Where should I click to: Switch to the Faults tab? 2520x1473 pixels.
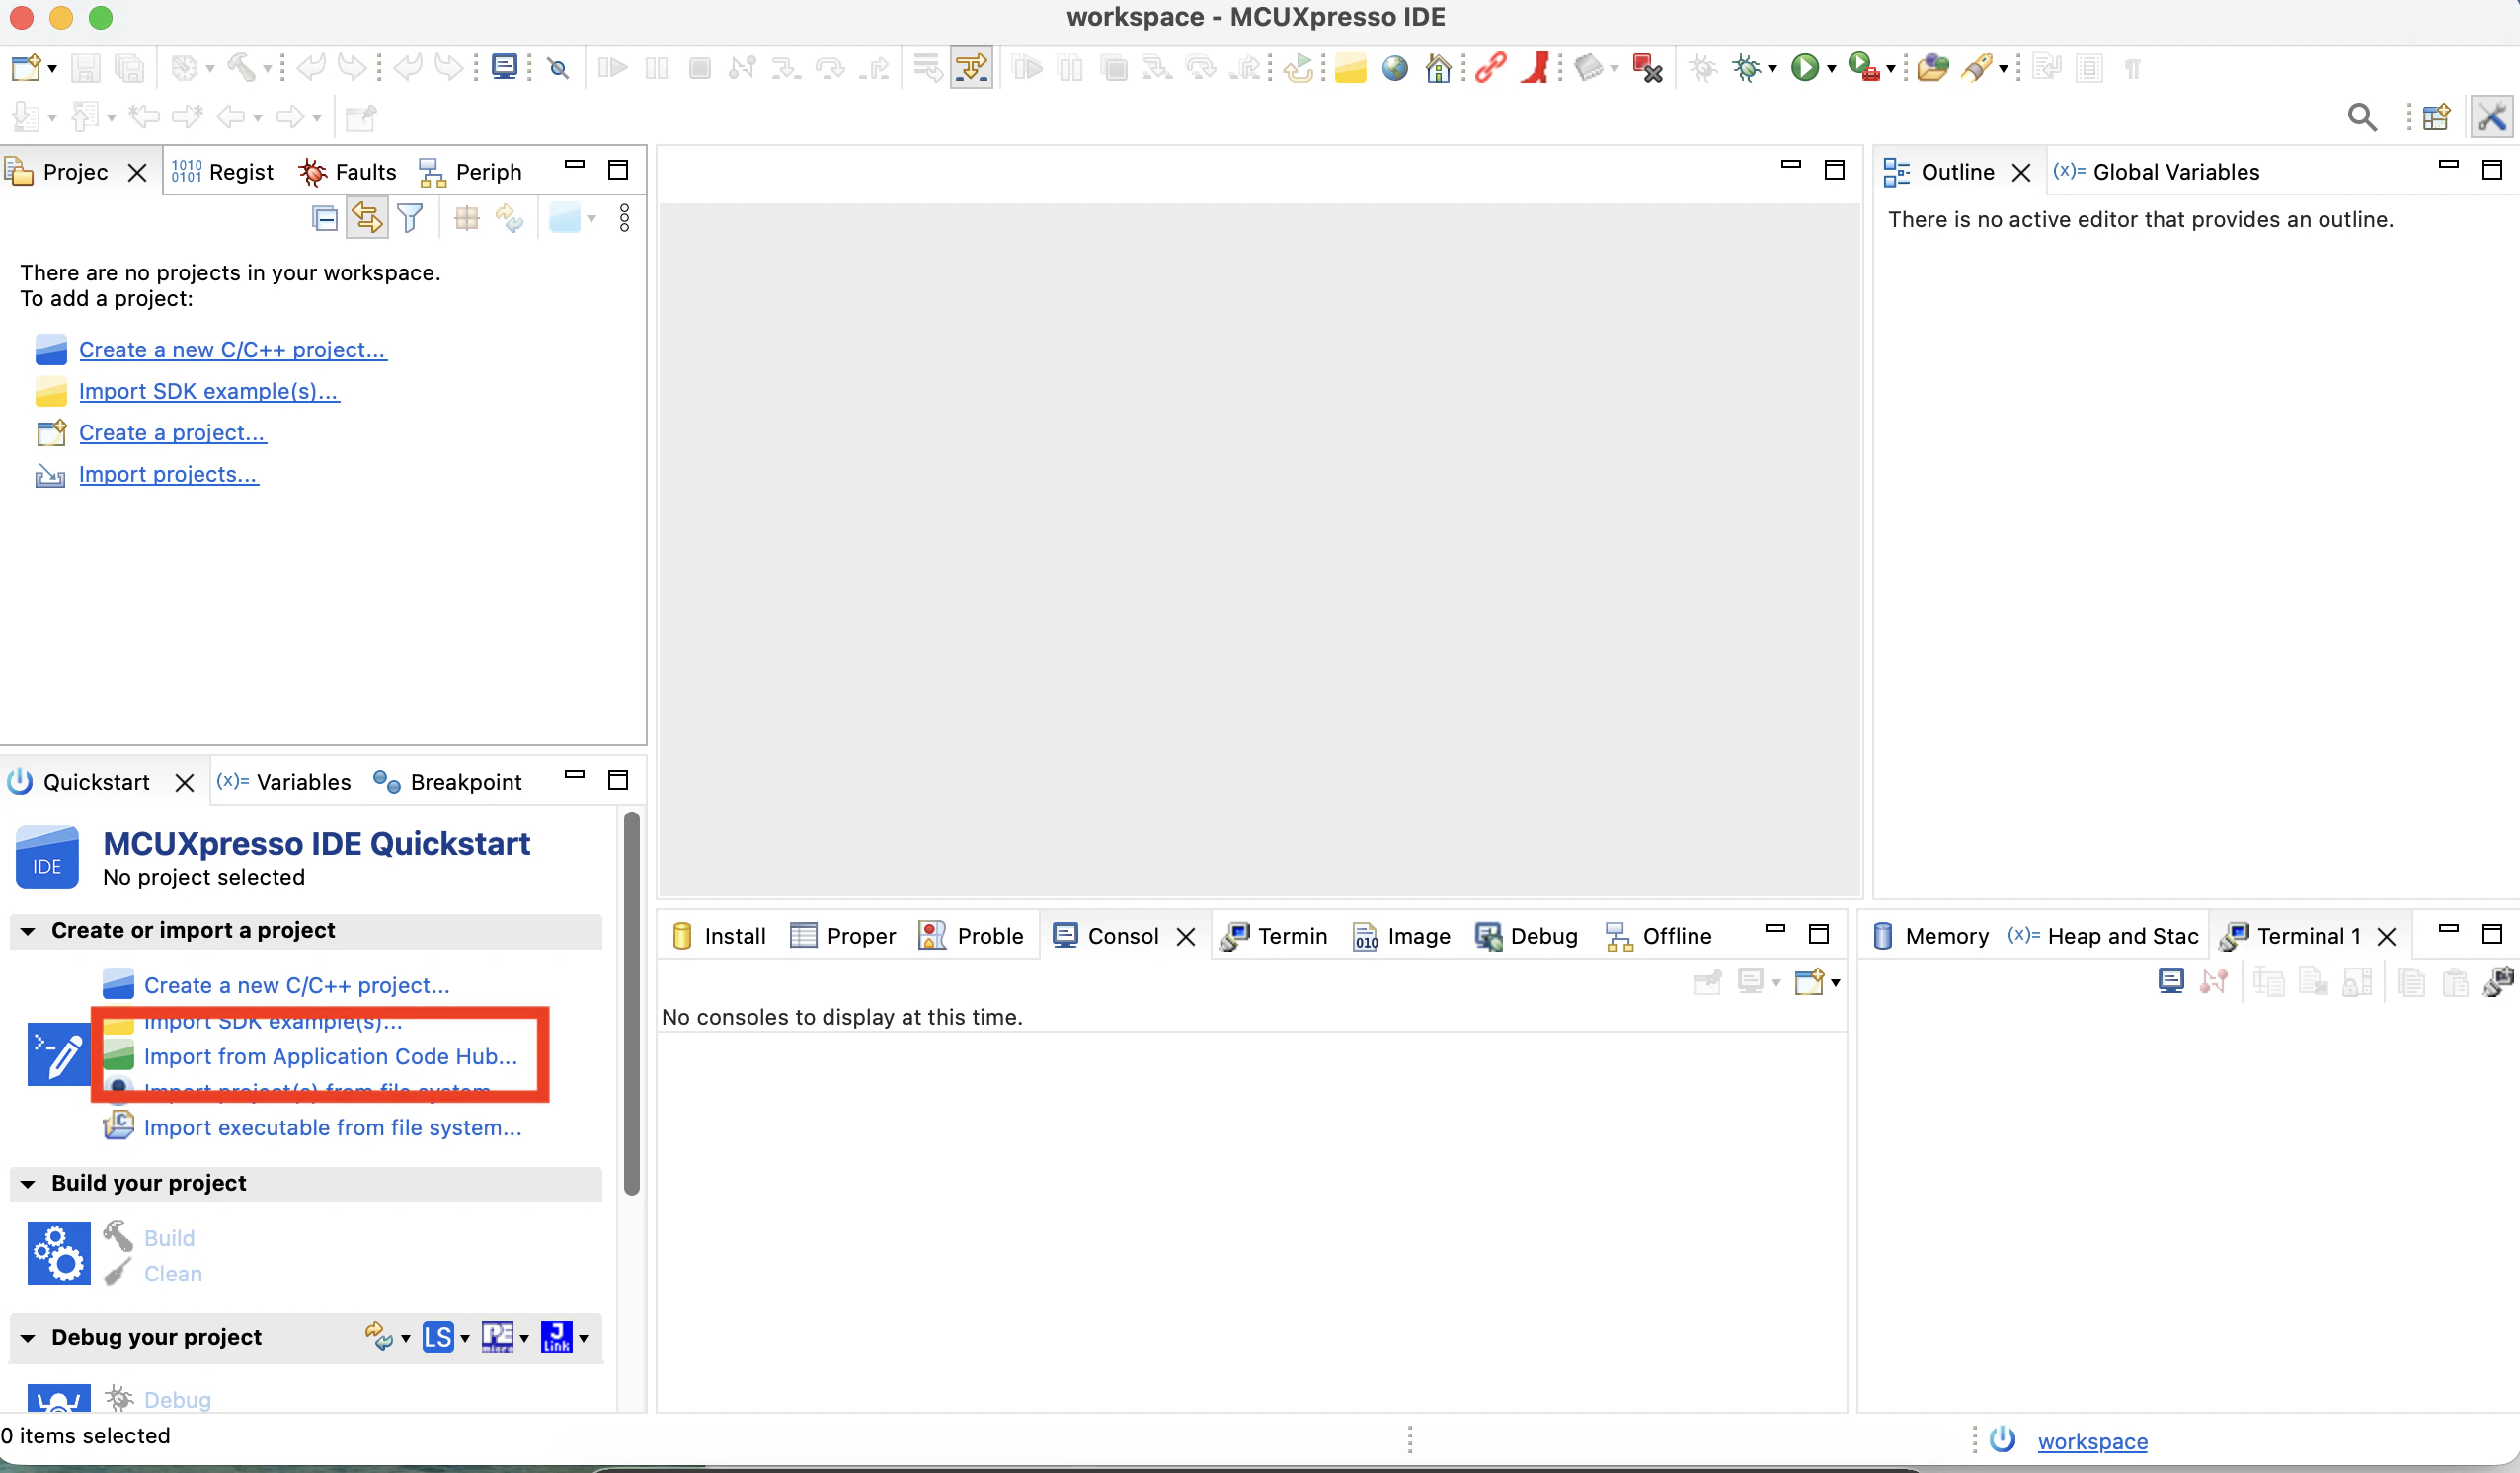[348, 172]
